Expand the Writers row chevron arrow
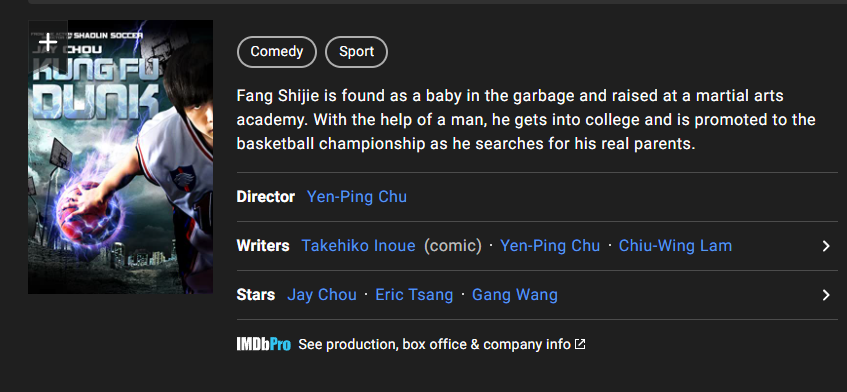The image size is (847, 392). tap(826, 246)
